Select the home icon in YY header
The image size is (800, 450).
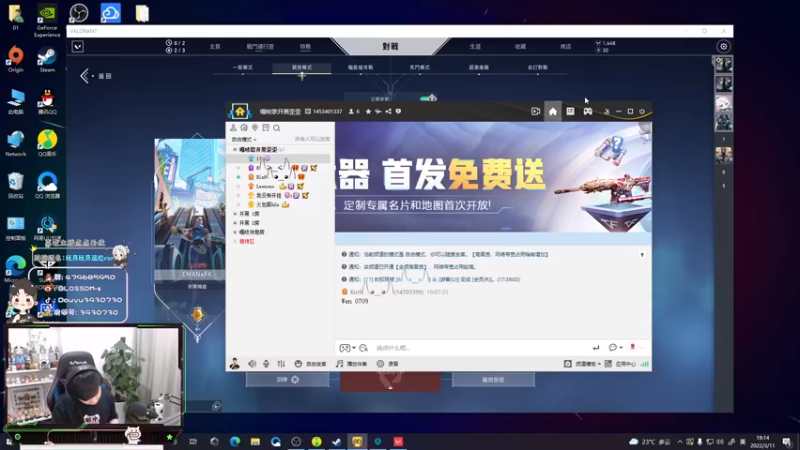point(553,111)
